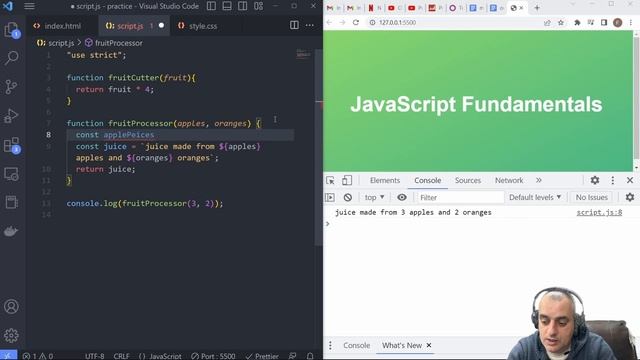Open the top JavaScript context dropdown

pos(374,198)
